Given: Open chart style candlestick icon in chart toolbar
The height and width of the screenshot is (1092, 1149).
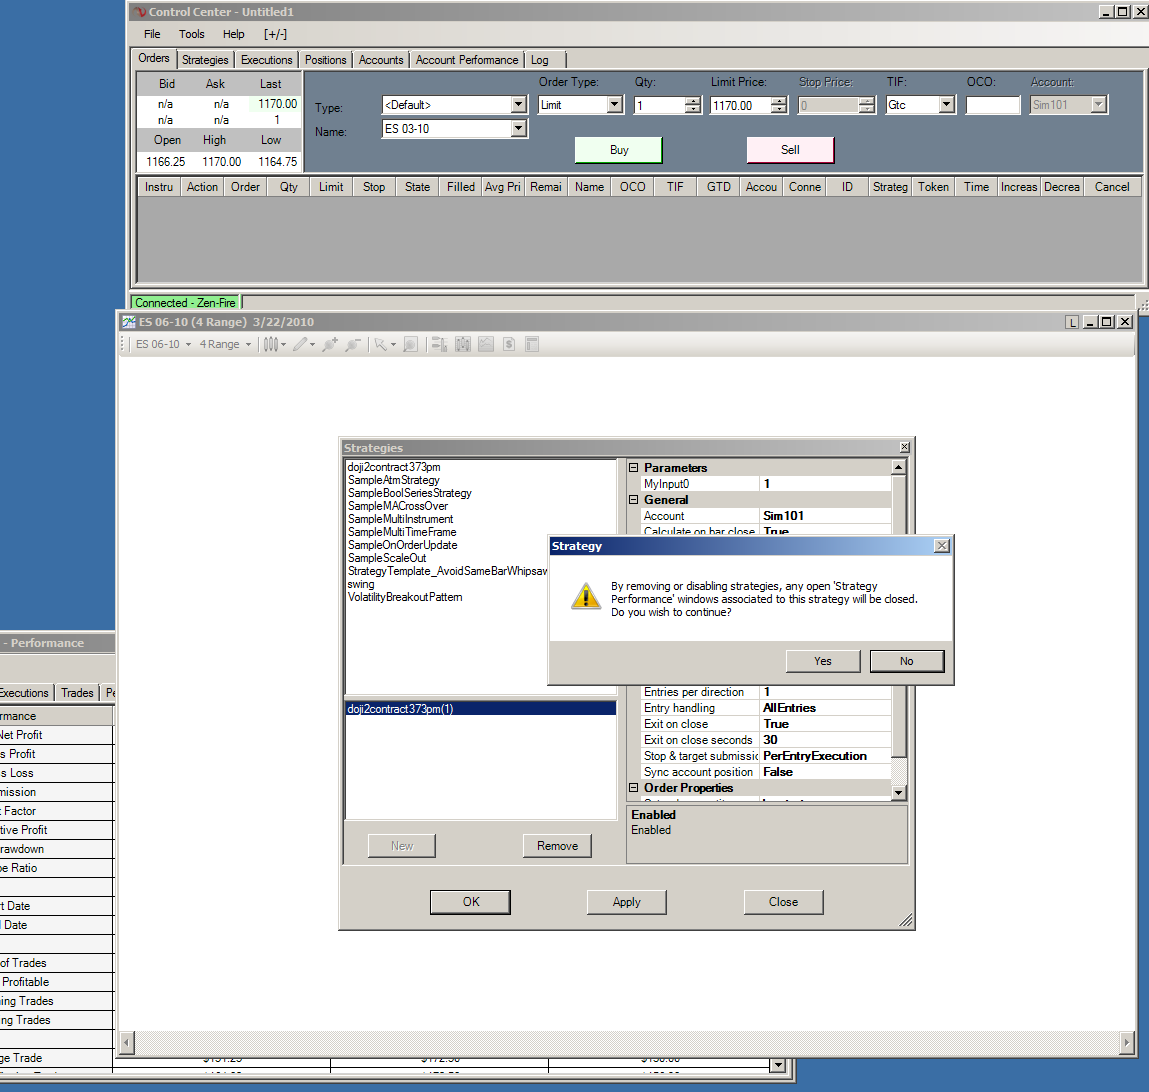Looking at the screenshot, I should pyautogui.click(x=270, y=344).
